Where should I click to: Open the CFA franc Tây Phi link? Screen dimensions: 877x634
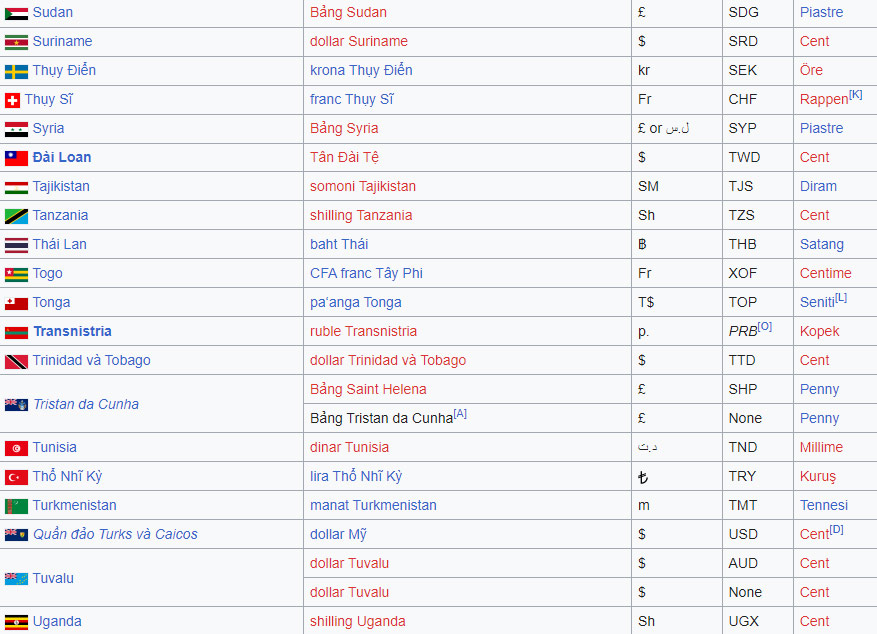pyautogui.click(x=366, y=273)
